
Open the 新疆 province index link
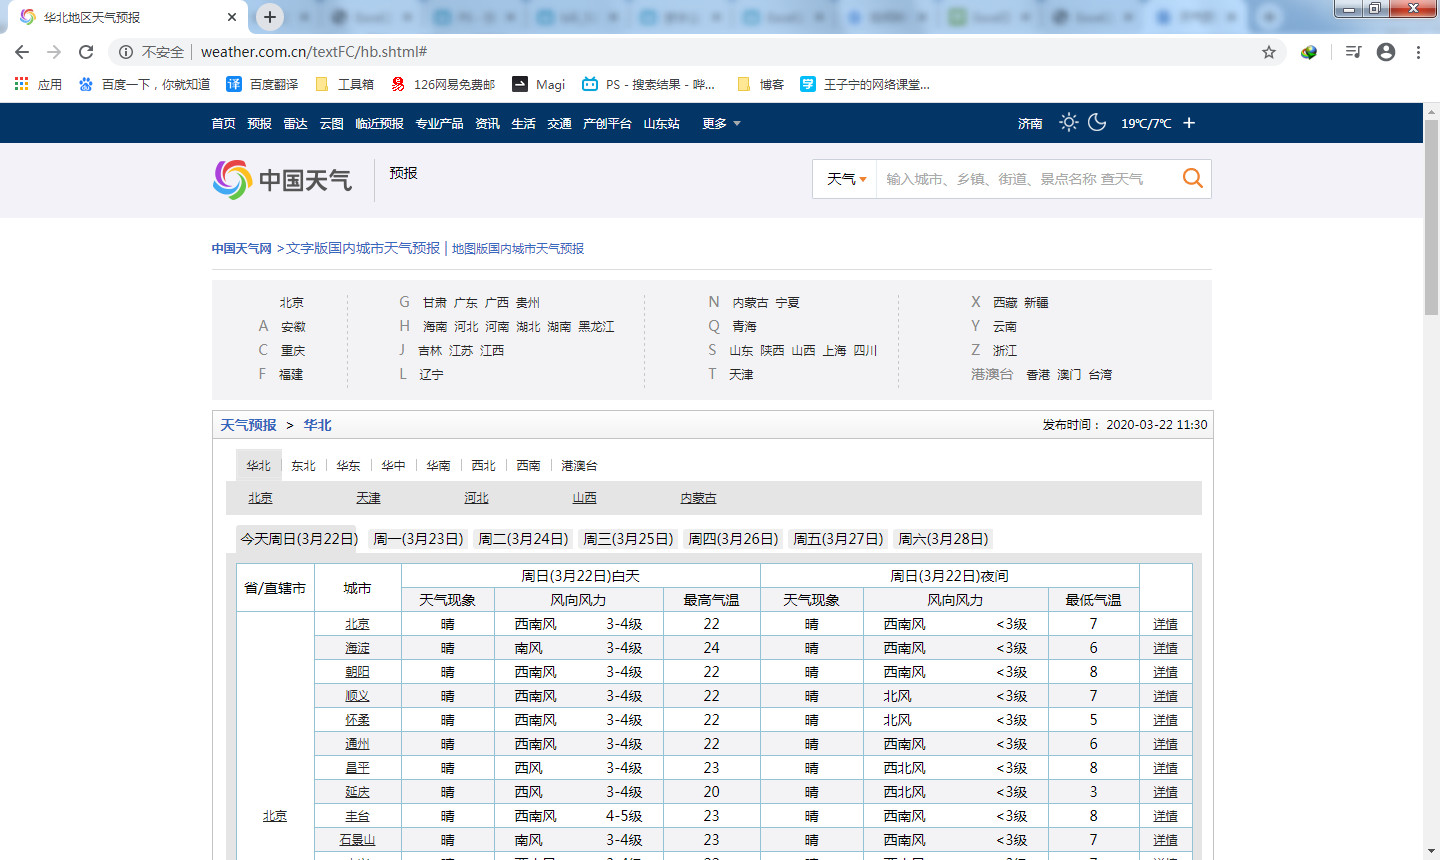(1036, 302)
